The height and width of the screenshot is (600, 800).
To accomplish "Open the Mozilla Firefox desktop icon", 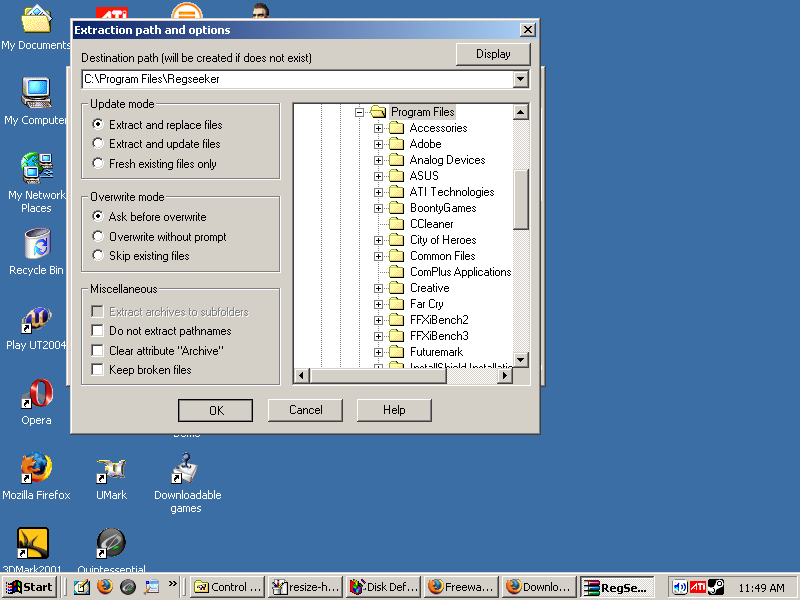I will 36,470.
